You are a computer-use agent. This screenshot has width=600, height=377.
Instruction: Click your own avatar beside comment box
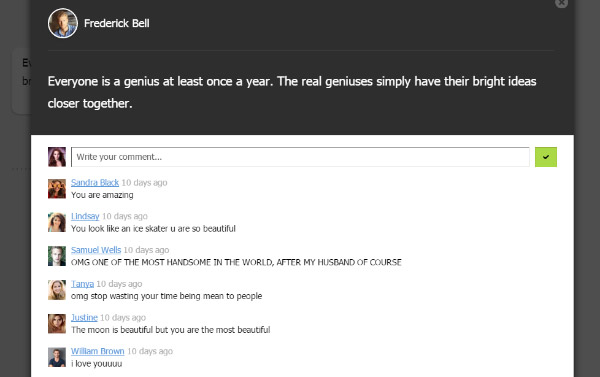pyautogui.click(x=57, y=157)
